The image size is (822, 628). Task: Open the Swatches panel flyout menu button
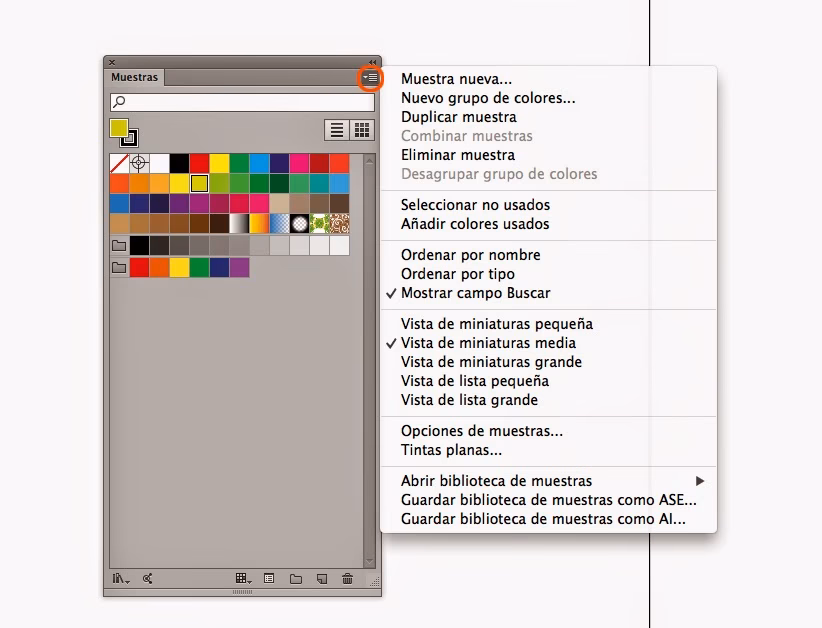click(370, 76)
